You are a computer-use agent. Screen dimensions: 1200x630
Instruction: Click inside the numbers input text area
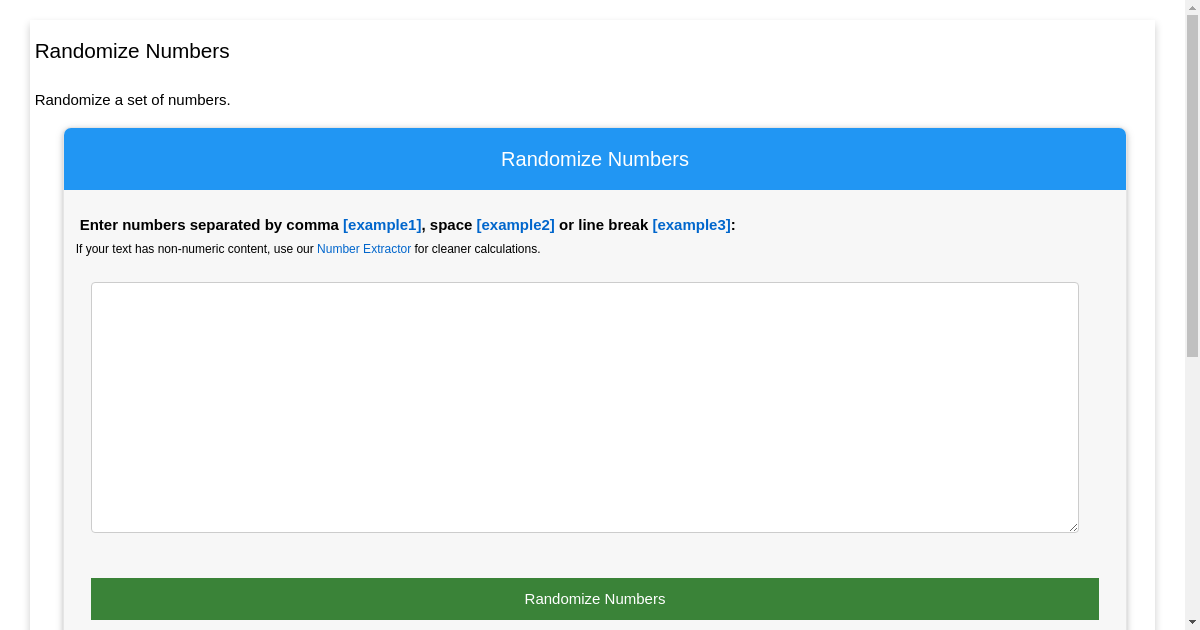coord(584,406)
